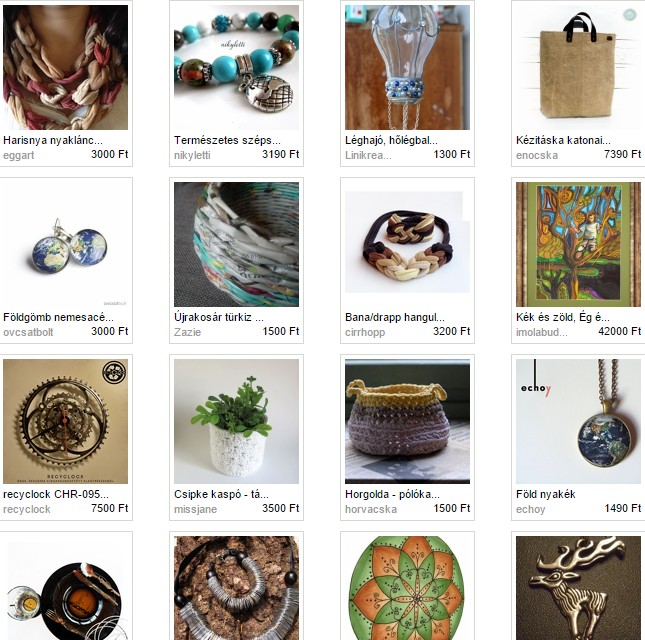Screen dimensions: 645x640
Task: View the Föld nyakék pendant photo
Action: click(578, 421)
